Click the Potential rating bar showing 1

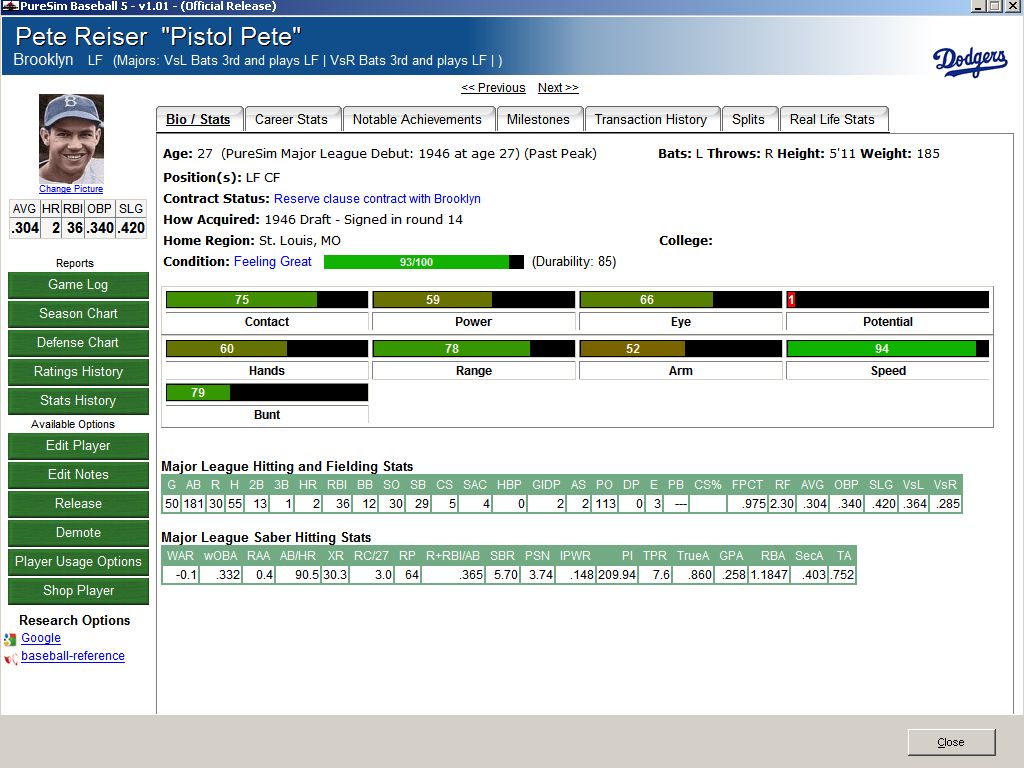(888, 300)
